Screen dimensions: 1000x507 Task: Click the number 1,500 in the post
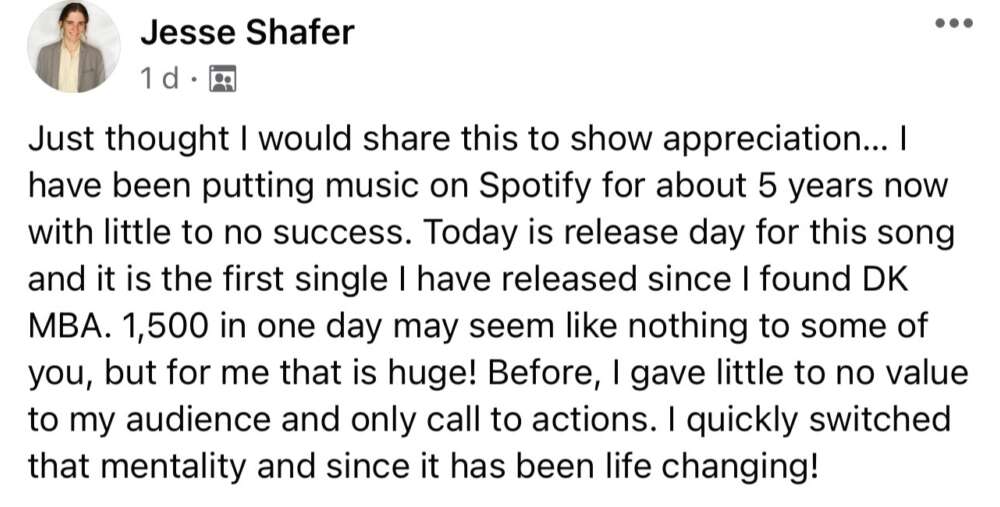[x=167, y=327]
